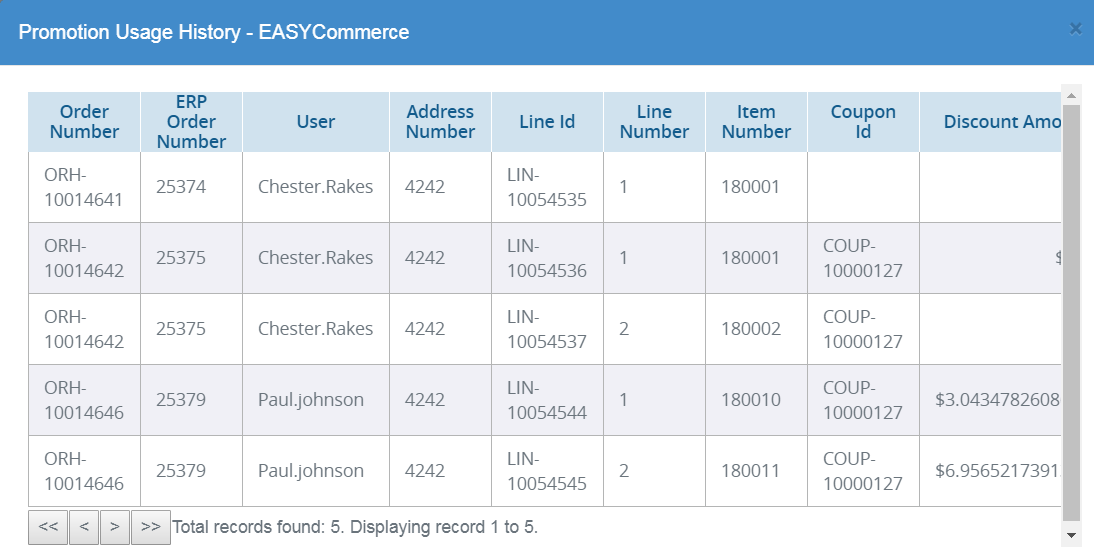
Task: Click line id LIN-10054535
Action: [x=546, y=187]
